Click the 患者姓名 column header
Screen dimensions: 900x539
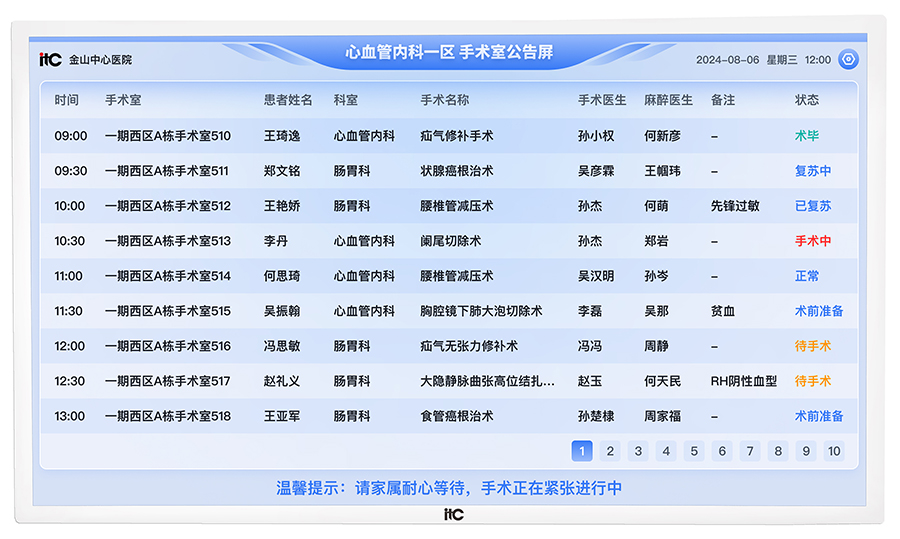pos(288,100)
